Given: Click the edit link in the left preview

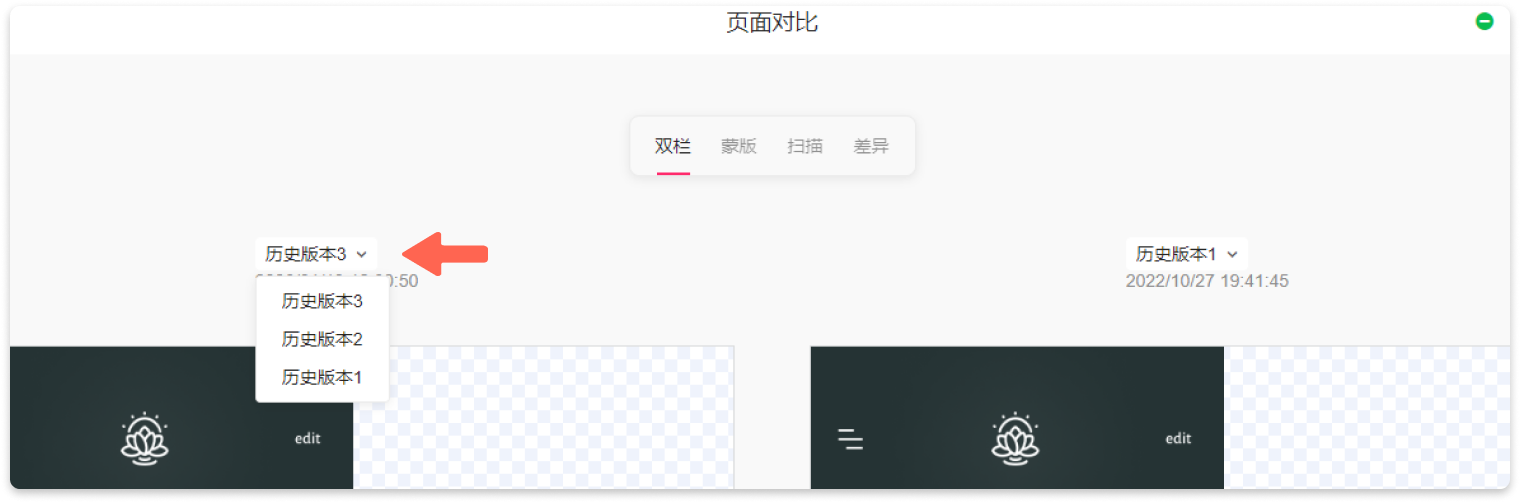Looking at the screenshot, I should pos(308,438).
